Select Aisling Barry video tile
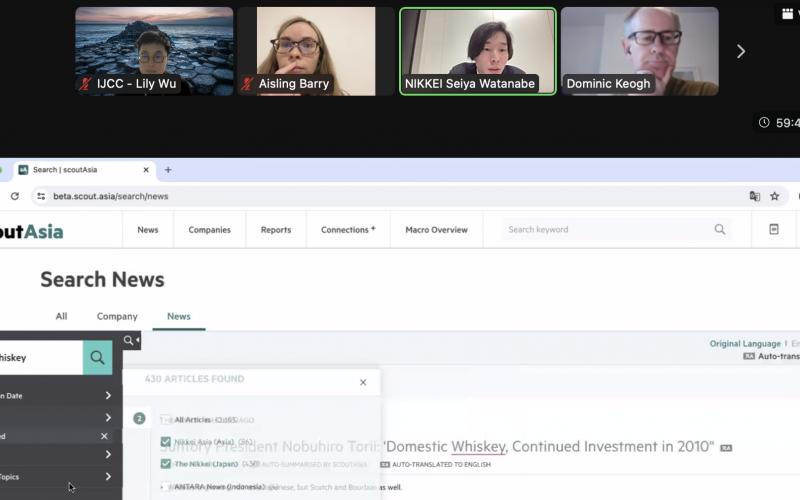Image resolution: width=800 pixels, height=500 pixels. coord(316,51)
